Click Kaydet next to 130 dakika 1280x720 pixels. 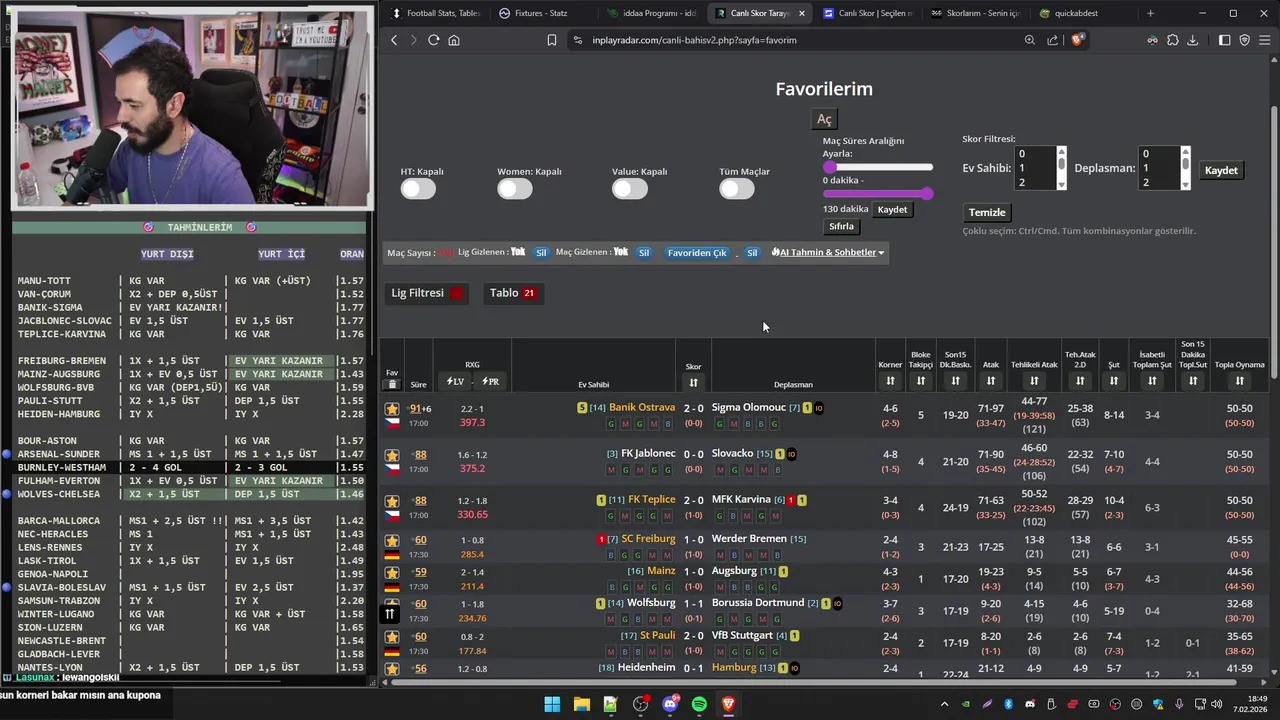pos(892,210)
